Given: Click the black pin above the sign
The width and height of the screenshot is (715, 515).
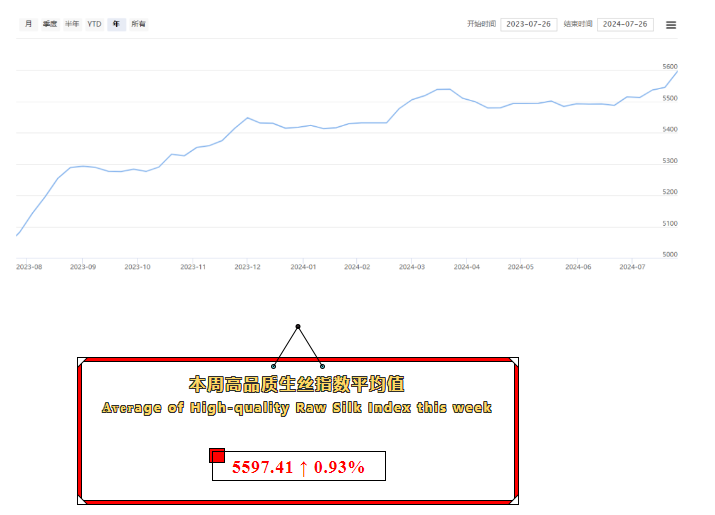Looking at the screenshot, I should tap(298, 327).
